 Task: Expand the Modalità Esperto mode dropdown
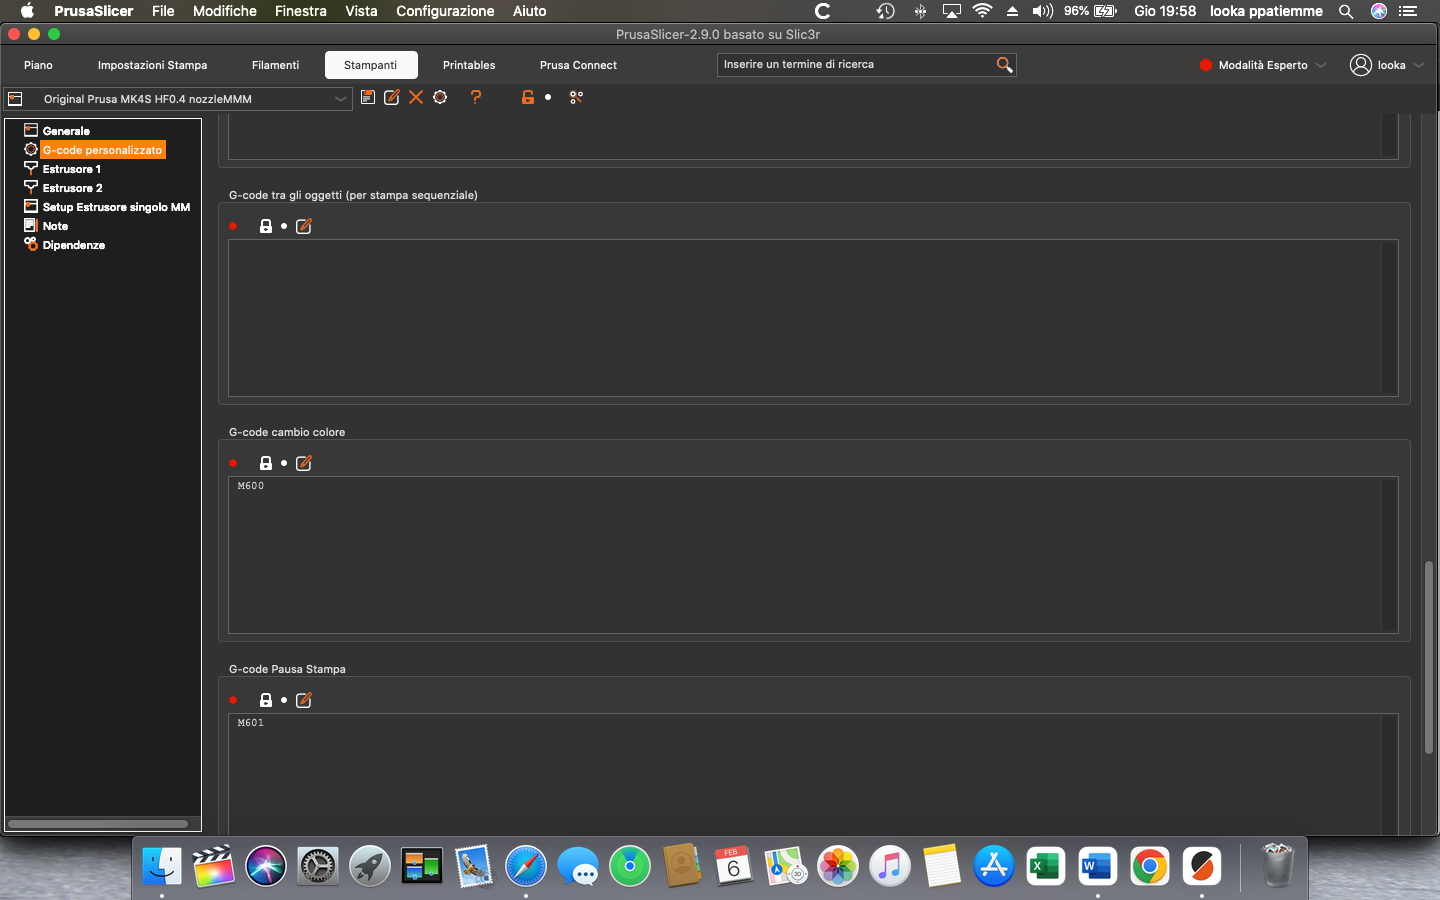1263,65
